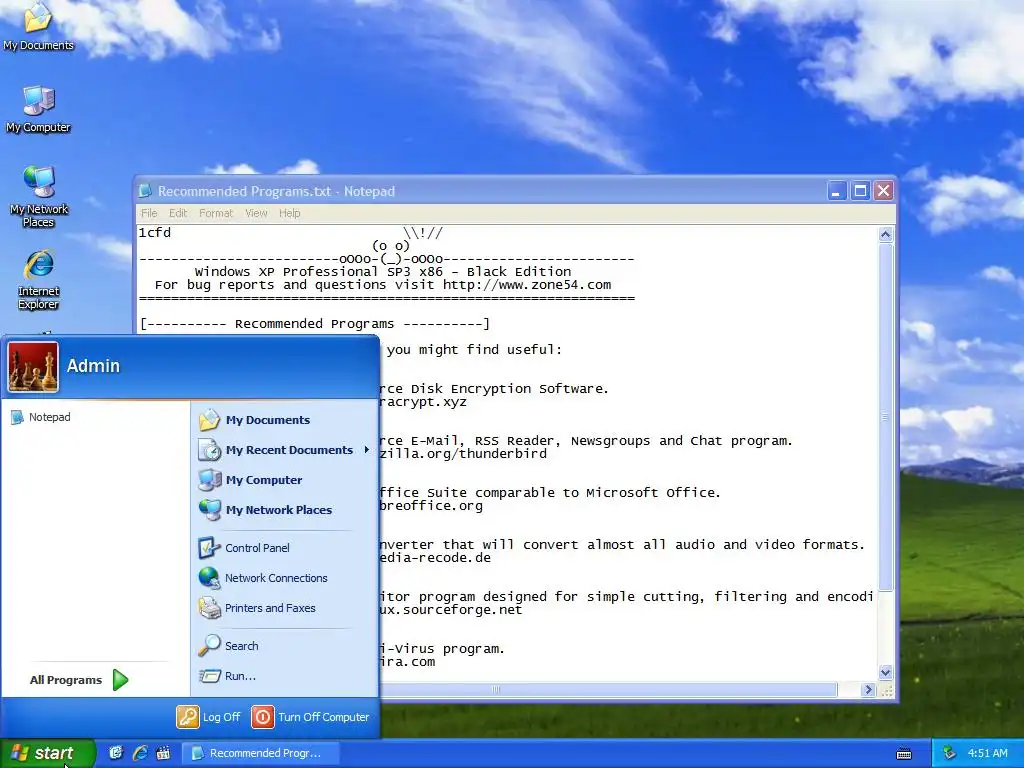Launch Search from the Start menu
The image size is (1024, 768).
coord(229,646)
